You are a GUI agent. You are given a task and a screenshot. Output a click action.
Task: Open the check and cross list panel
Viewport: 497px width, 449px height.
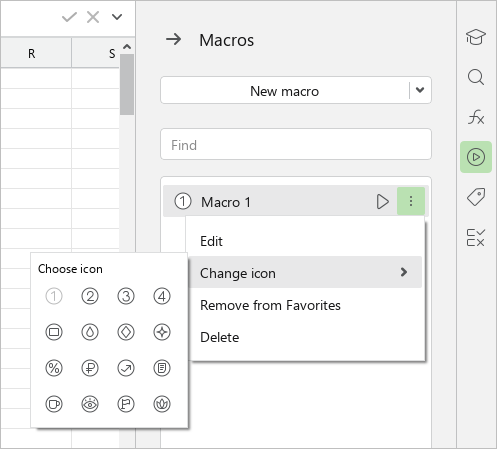476,237
